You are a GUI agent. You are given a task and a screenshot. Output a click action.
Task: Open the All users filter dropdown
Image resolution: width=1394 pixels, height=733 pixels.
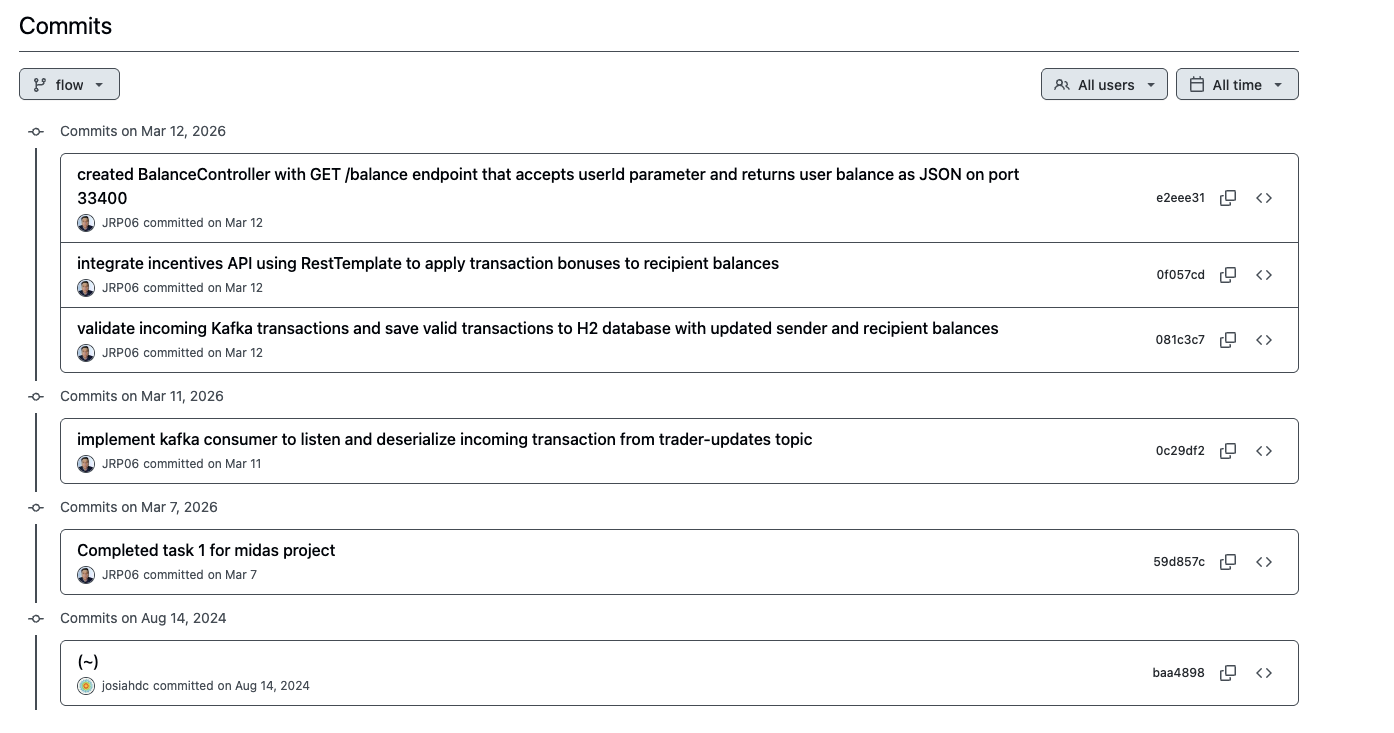[1104, 85]
